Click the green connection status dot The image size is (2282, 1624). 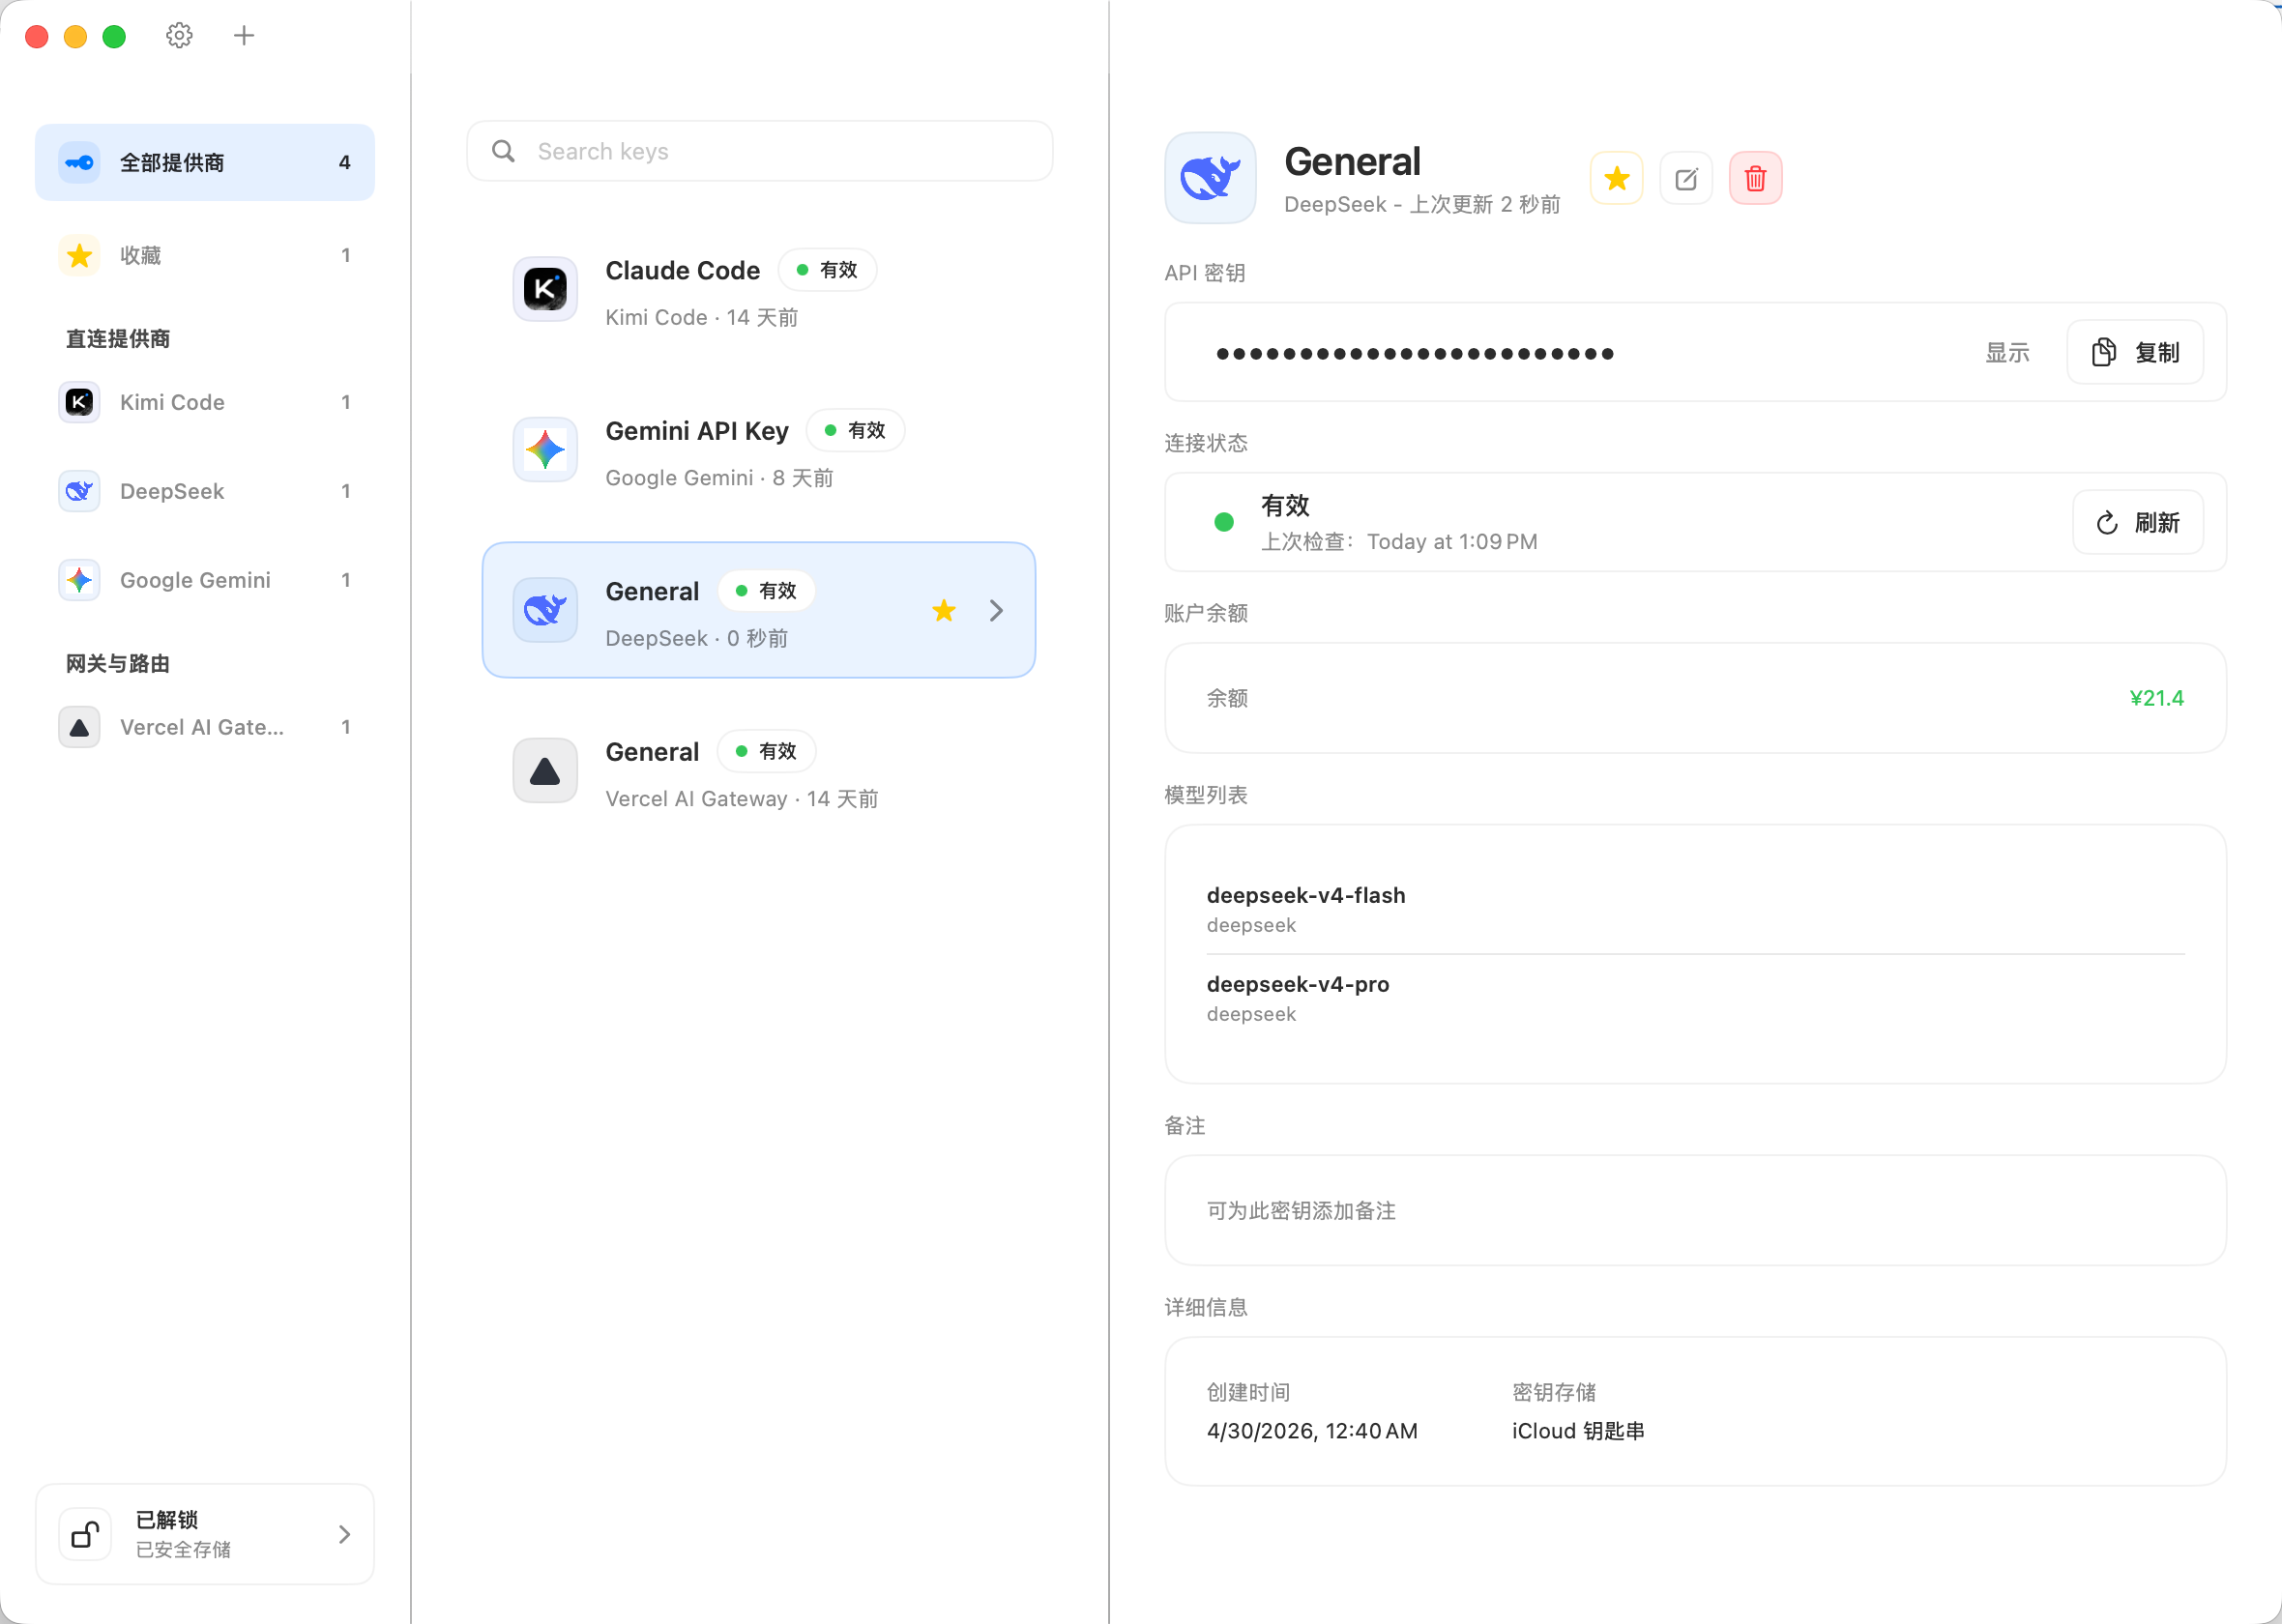coord(1224,522)
